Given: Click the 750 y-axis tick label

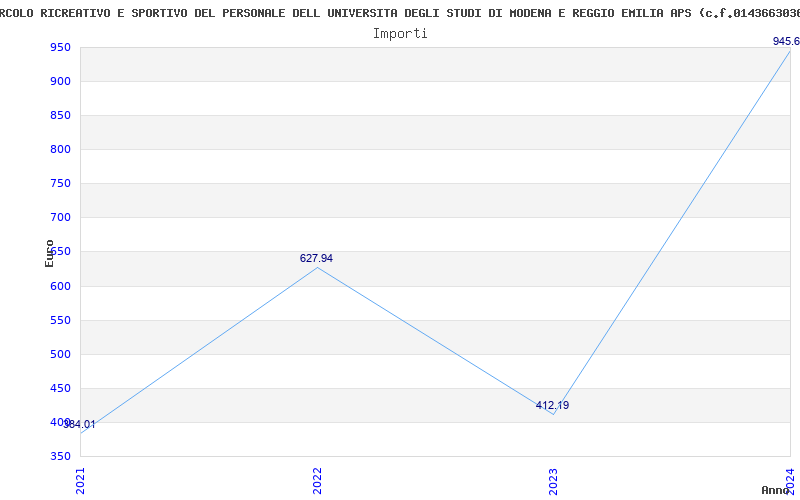Looking at the screenshot, I should pyautogui.click(x=60, y=184).
